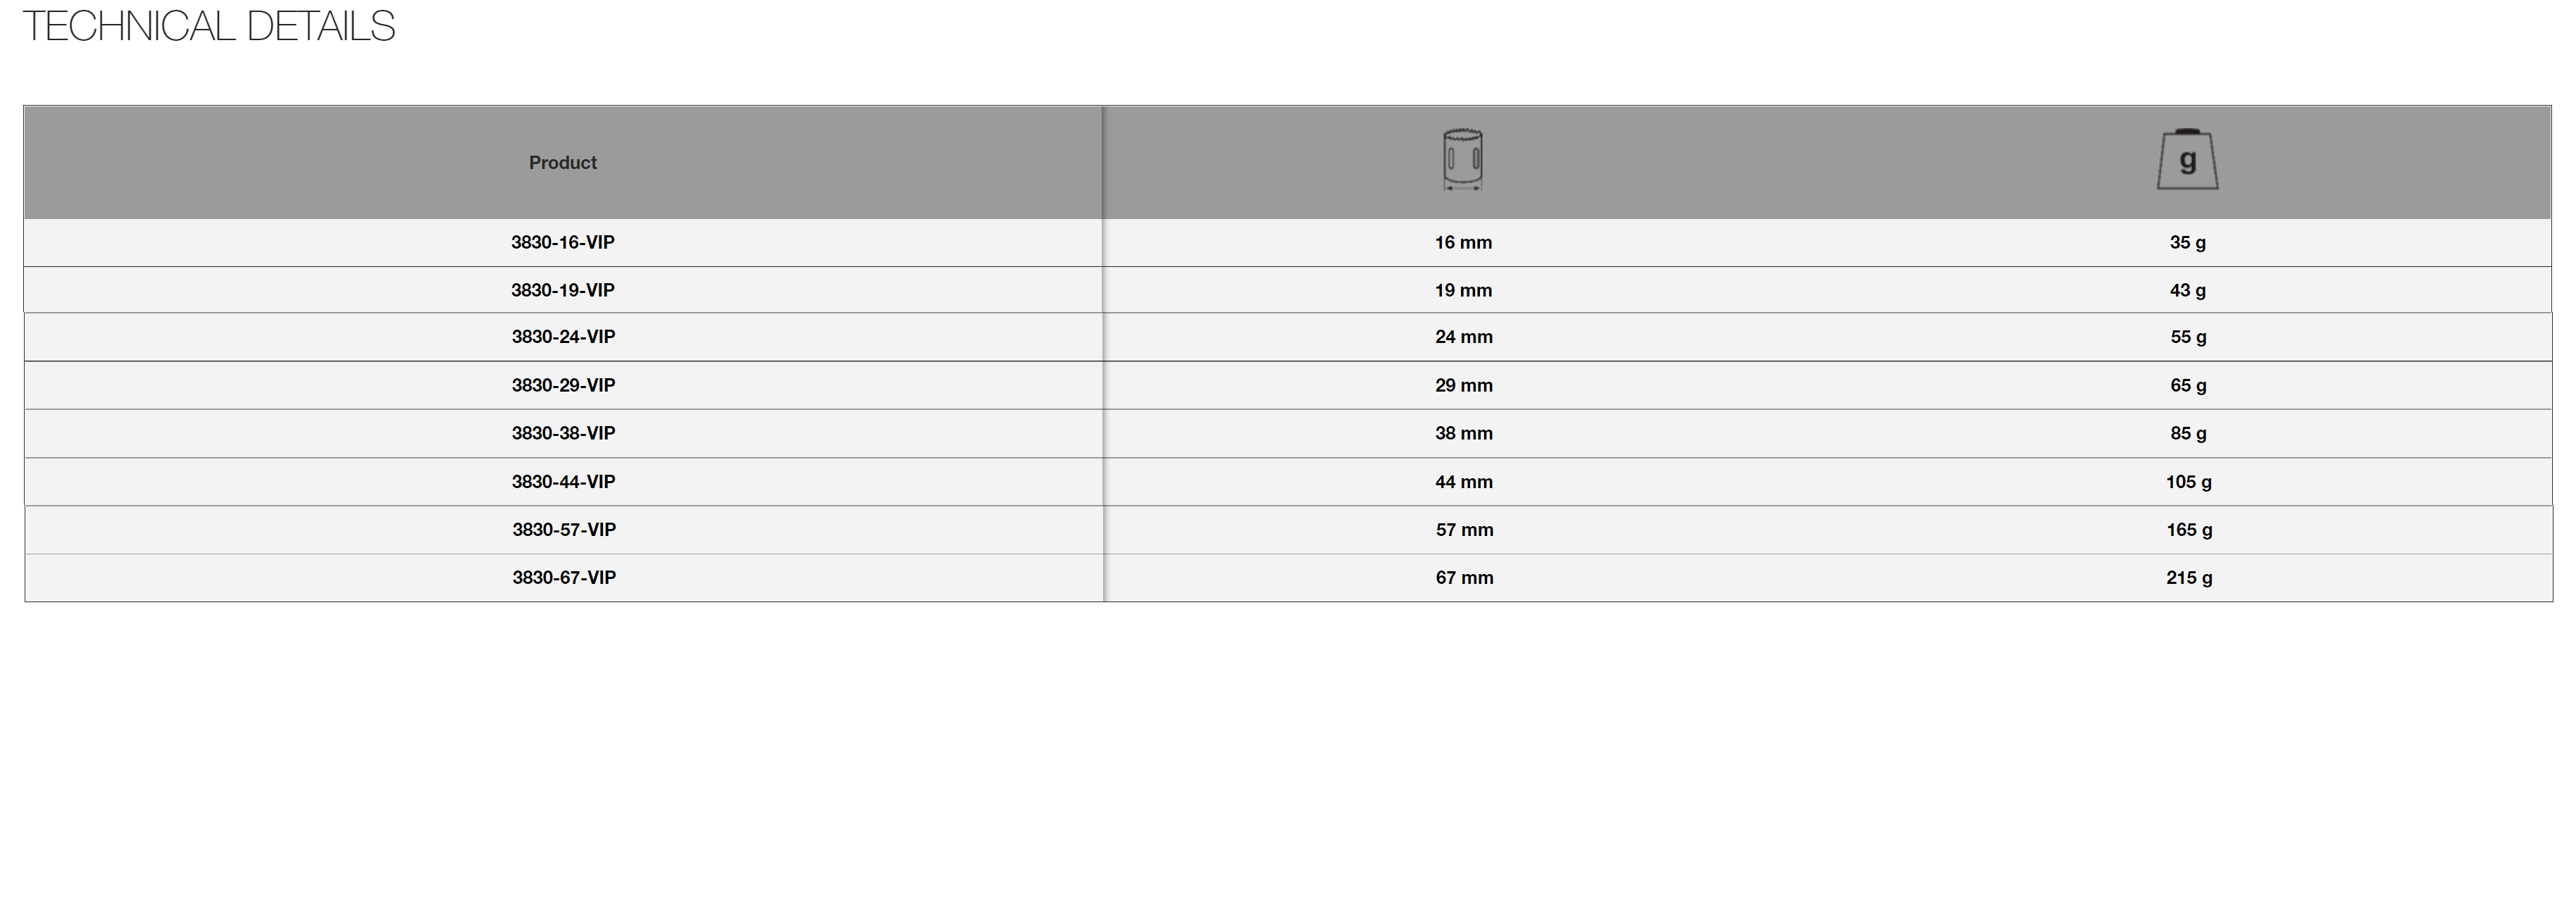
Task: Click the TECHNICAL DETAILS heading
Action: pyautogui.click(x=209, y=27)
